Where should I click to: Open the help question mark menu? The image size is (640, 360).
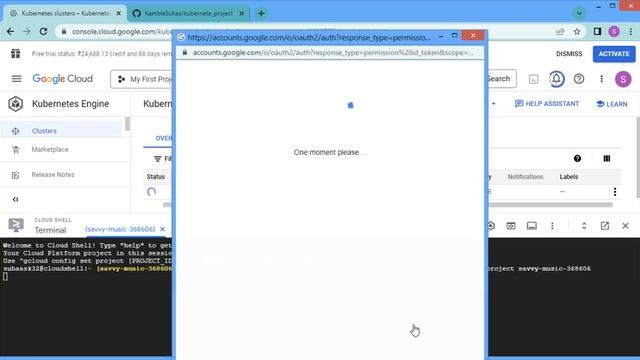tap(579, 79)
